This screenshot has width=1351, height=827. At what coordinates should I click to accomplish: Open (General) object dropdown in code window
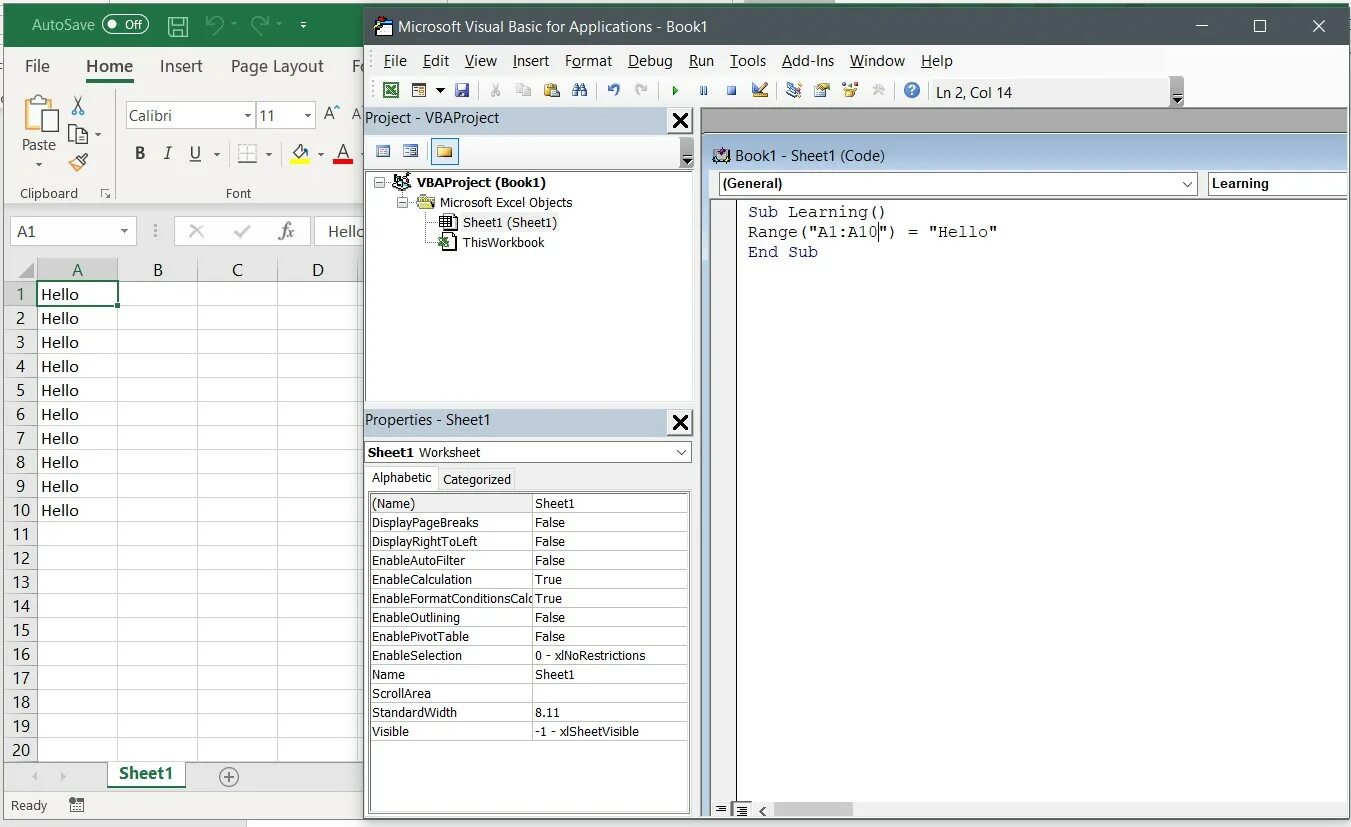click(x=1187, y=184)
